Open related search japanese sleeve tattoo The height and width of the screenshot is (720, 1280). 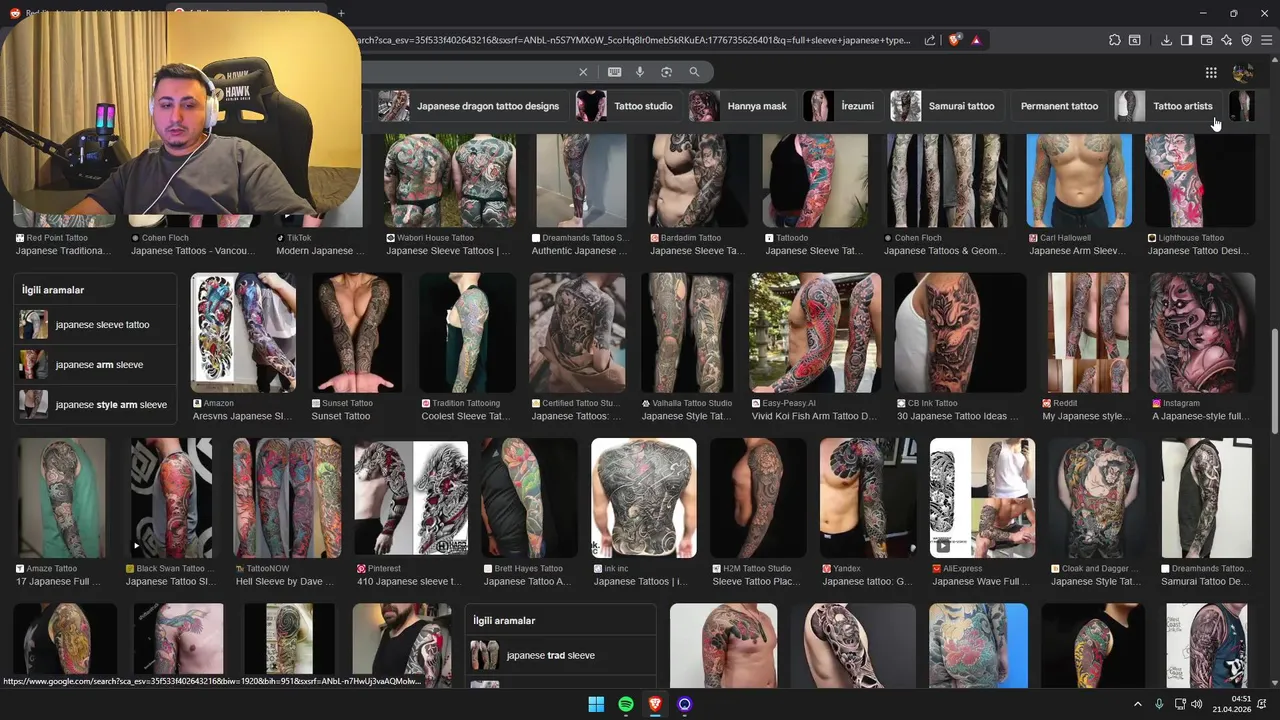coord(95,325)
